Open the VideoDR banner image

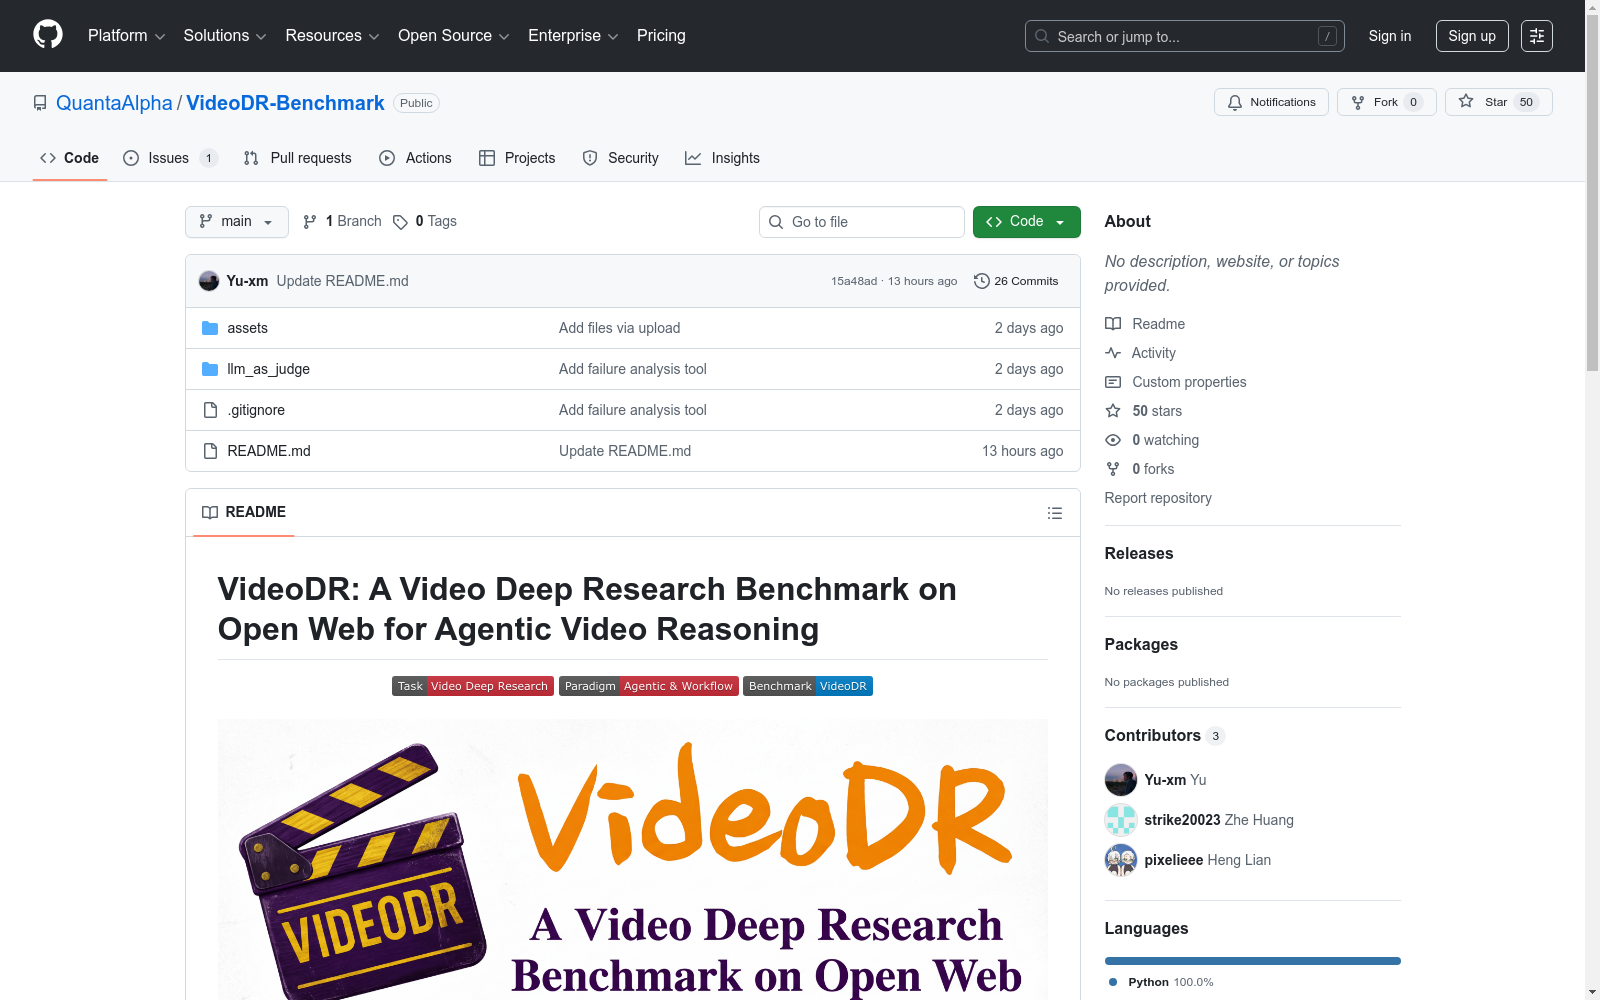pos(633,859)
